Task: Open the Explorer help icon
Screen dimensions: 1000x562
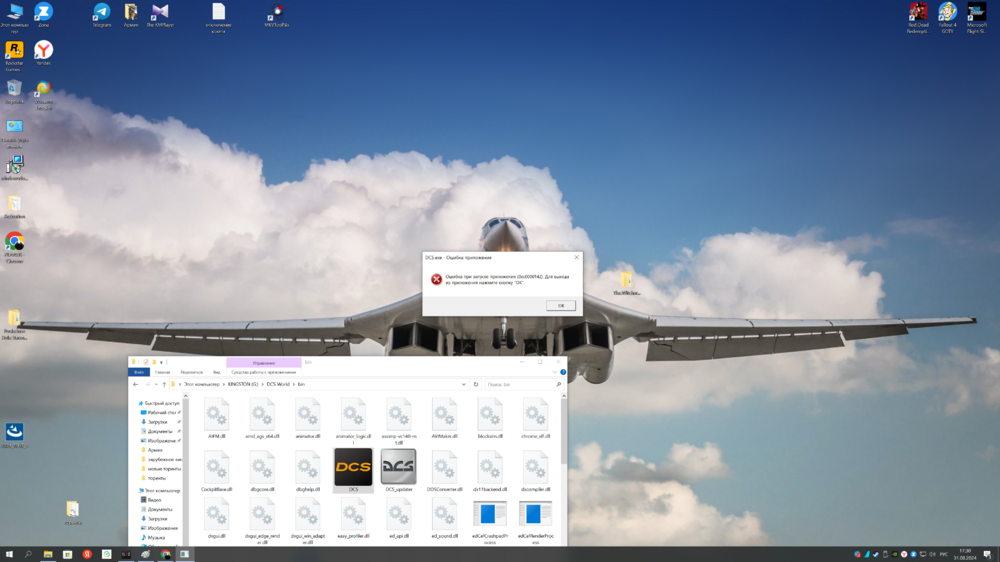Action: [x=562, y=372]
